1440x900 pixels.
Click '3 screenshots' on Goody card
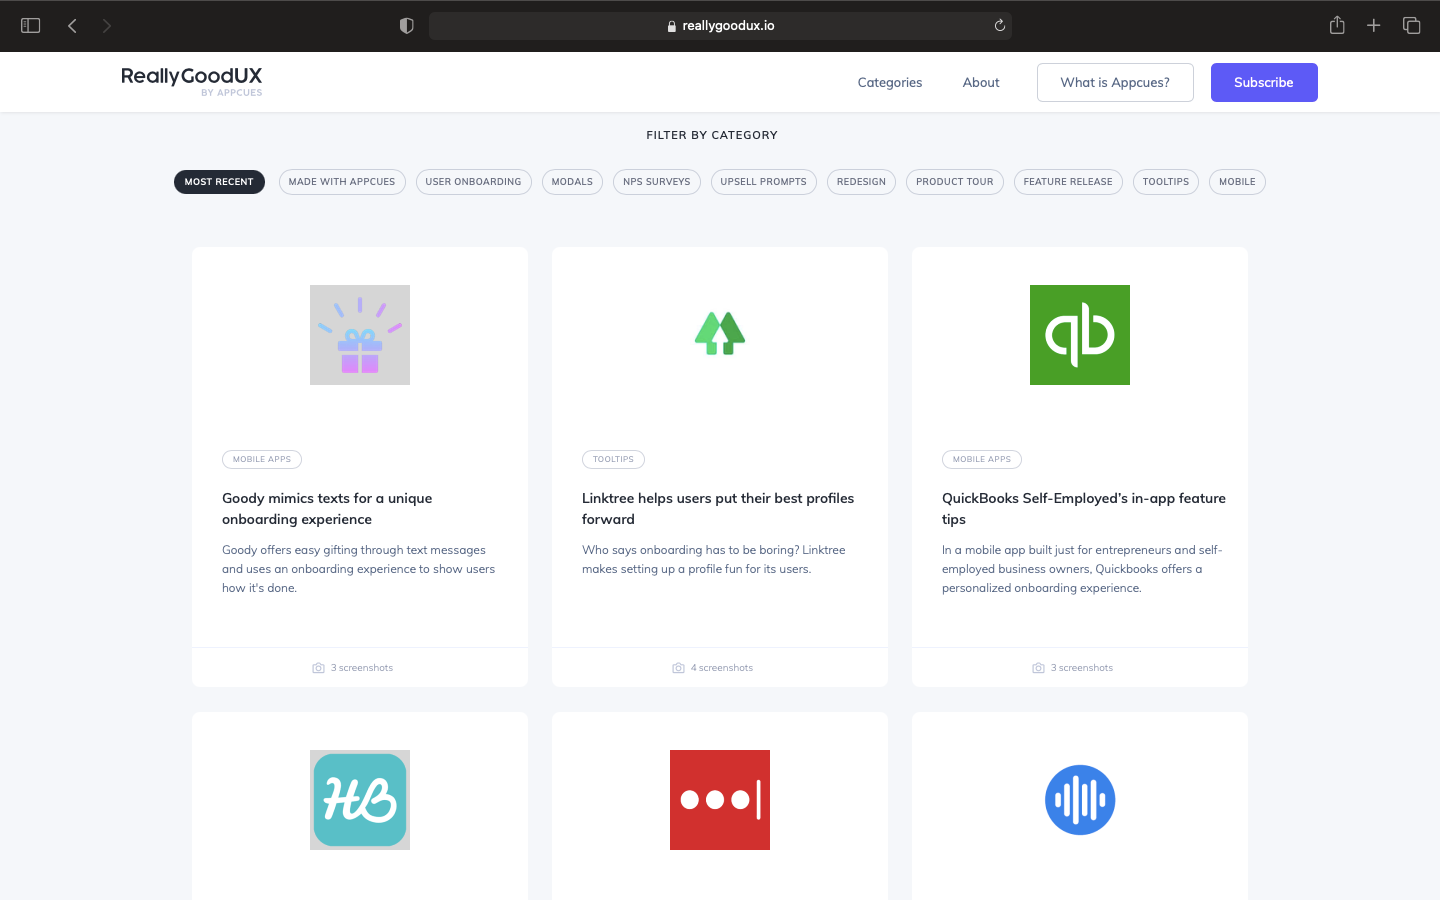point(362,668)
